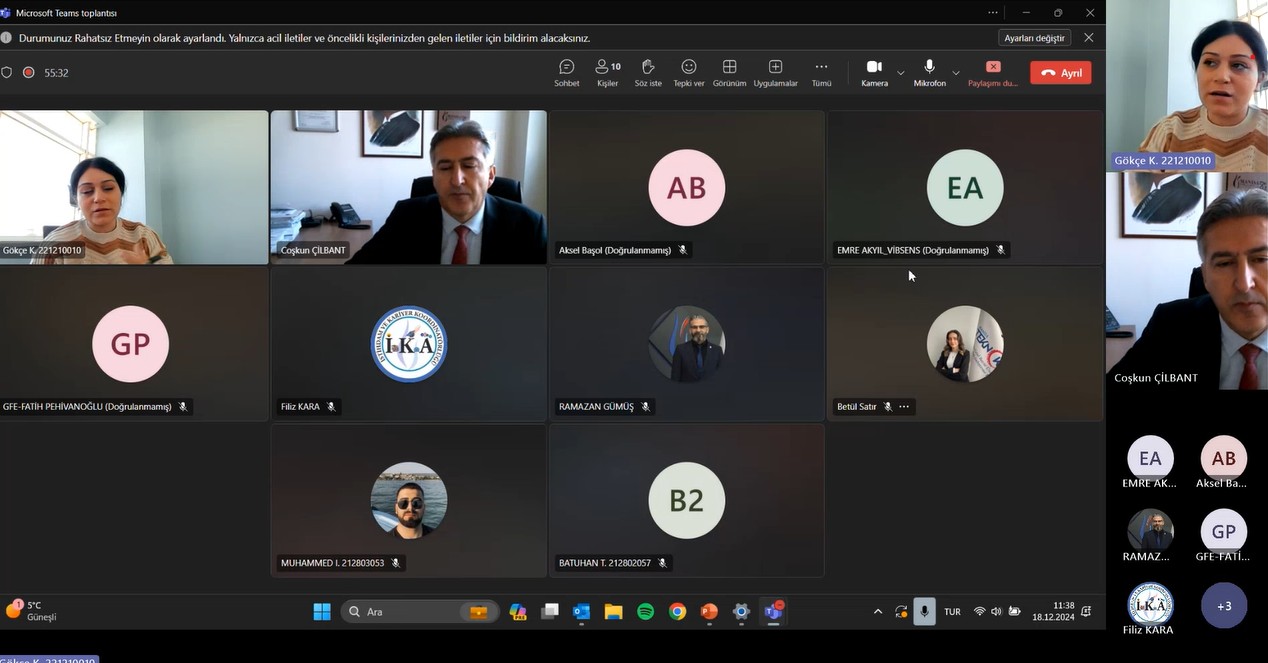Open Spotify from the taskbar
Viewport: 1268px width, 663px height.
(x=646, y=612)
